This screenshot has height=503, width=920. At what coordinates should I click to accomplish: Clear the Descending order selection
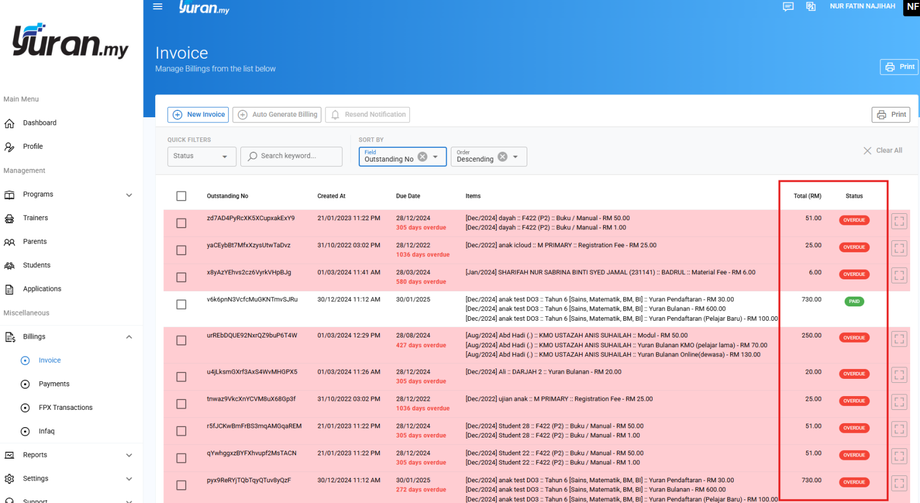pos(502,157)
